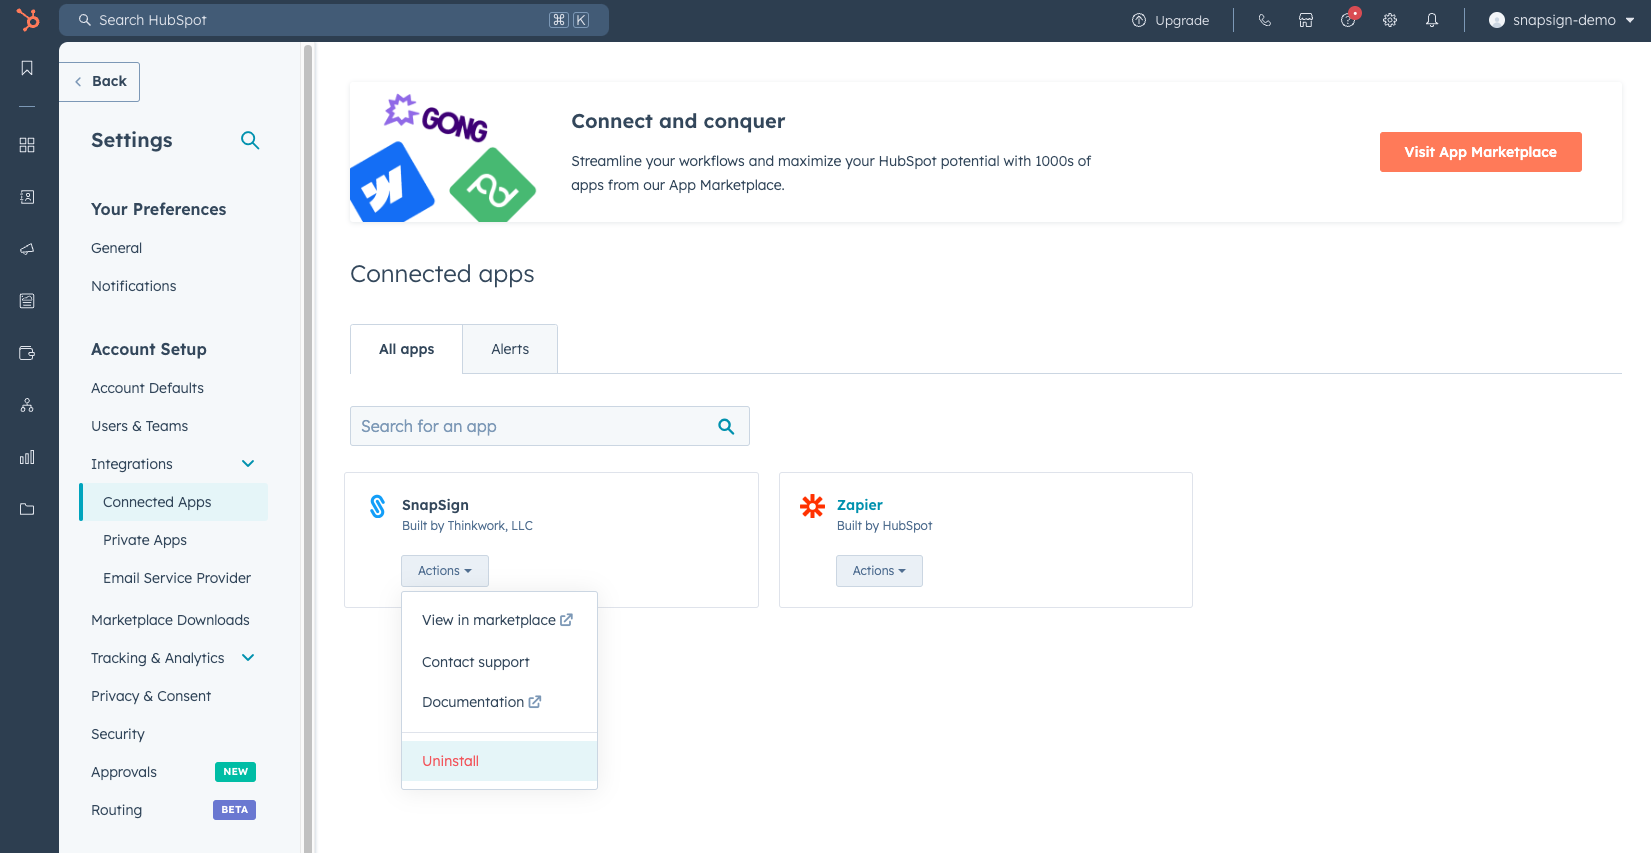Open the Marketplace storefront icon
The height and width of the screenshot is (853, 1651).
(1306, 20)
